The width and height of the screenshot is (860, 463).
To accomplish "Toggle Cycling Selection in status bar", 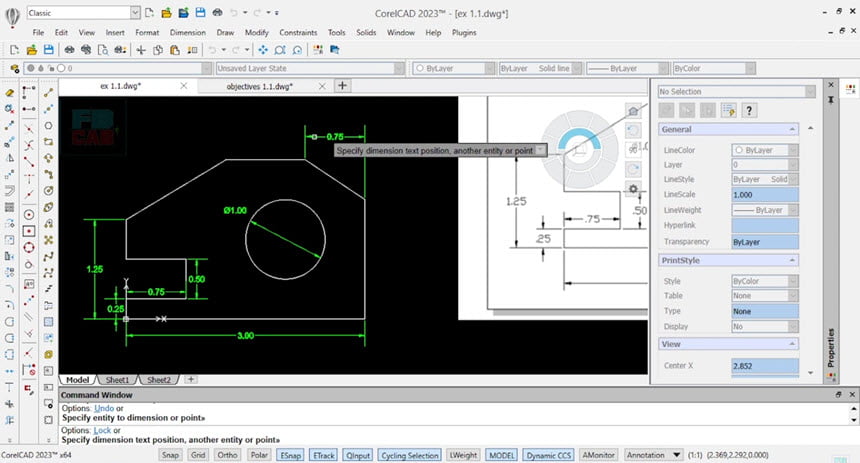I will pyautogui.click(x=410, y=455).
